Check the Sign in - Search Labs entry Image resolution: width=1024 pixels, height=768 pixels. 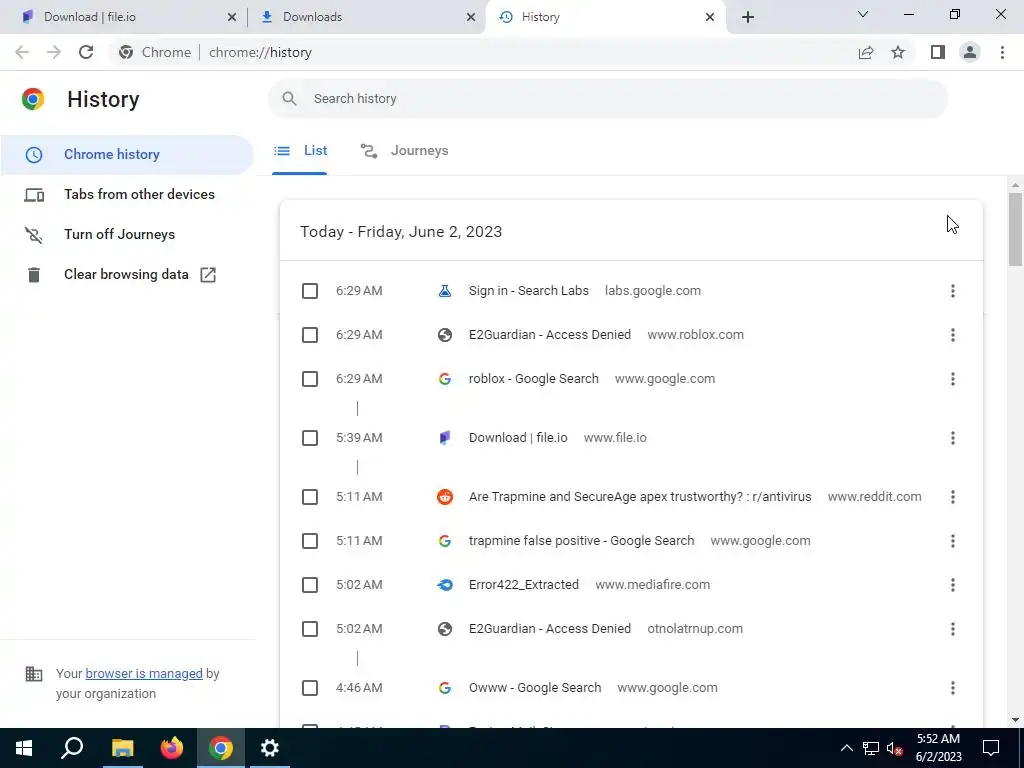pyautogui.click(x=310, y=291)
